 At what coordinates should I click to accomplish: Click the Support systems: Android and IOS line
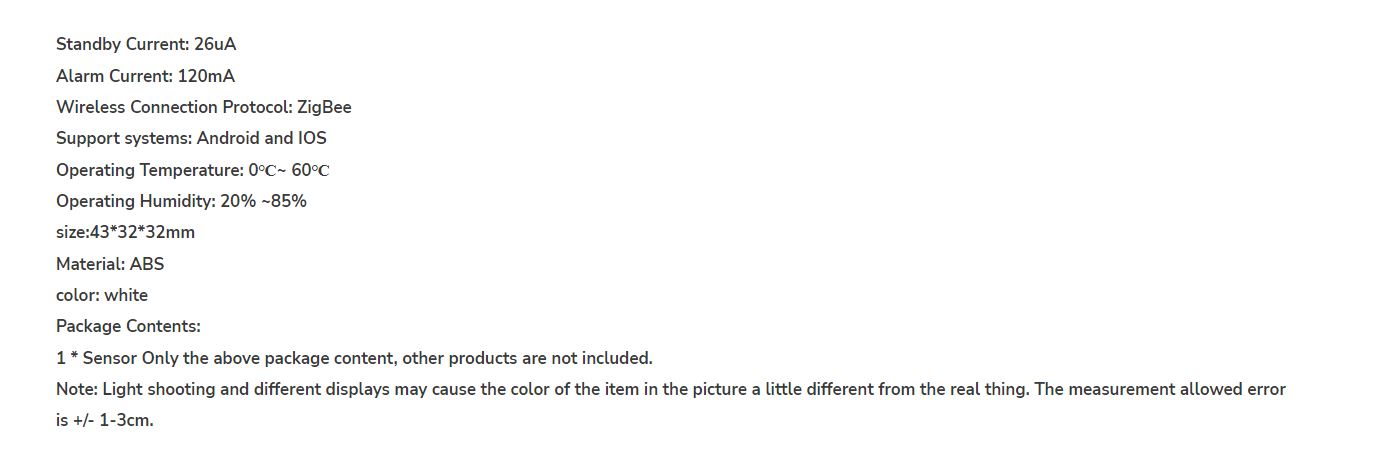tap(191, 138)
